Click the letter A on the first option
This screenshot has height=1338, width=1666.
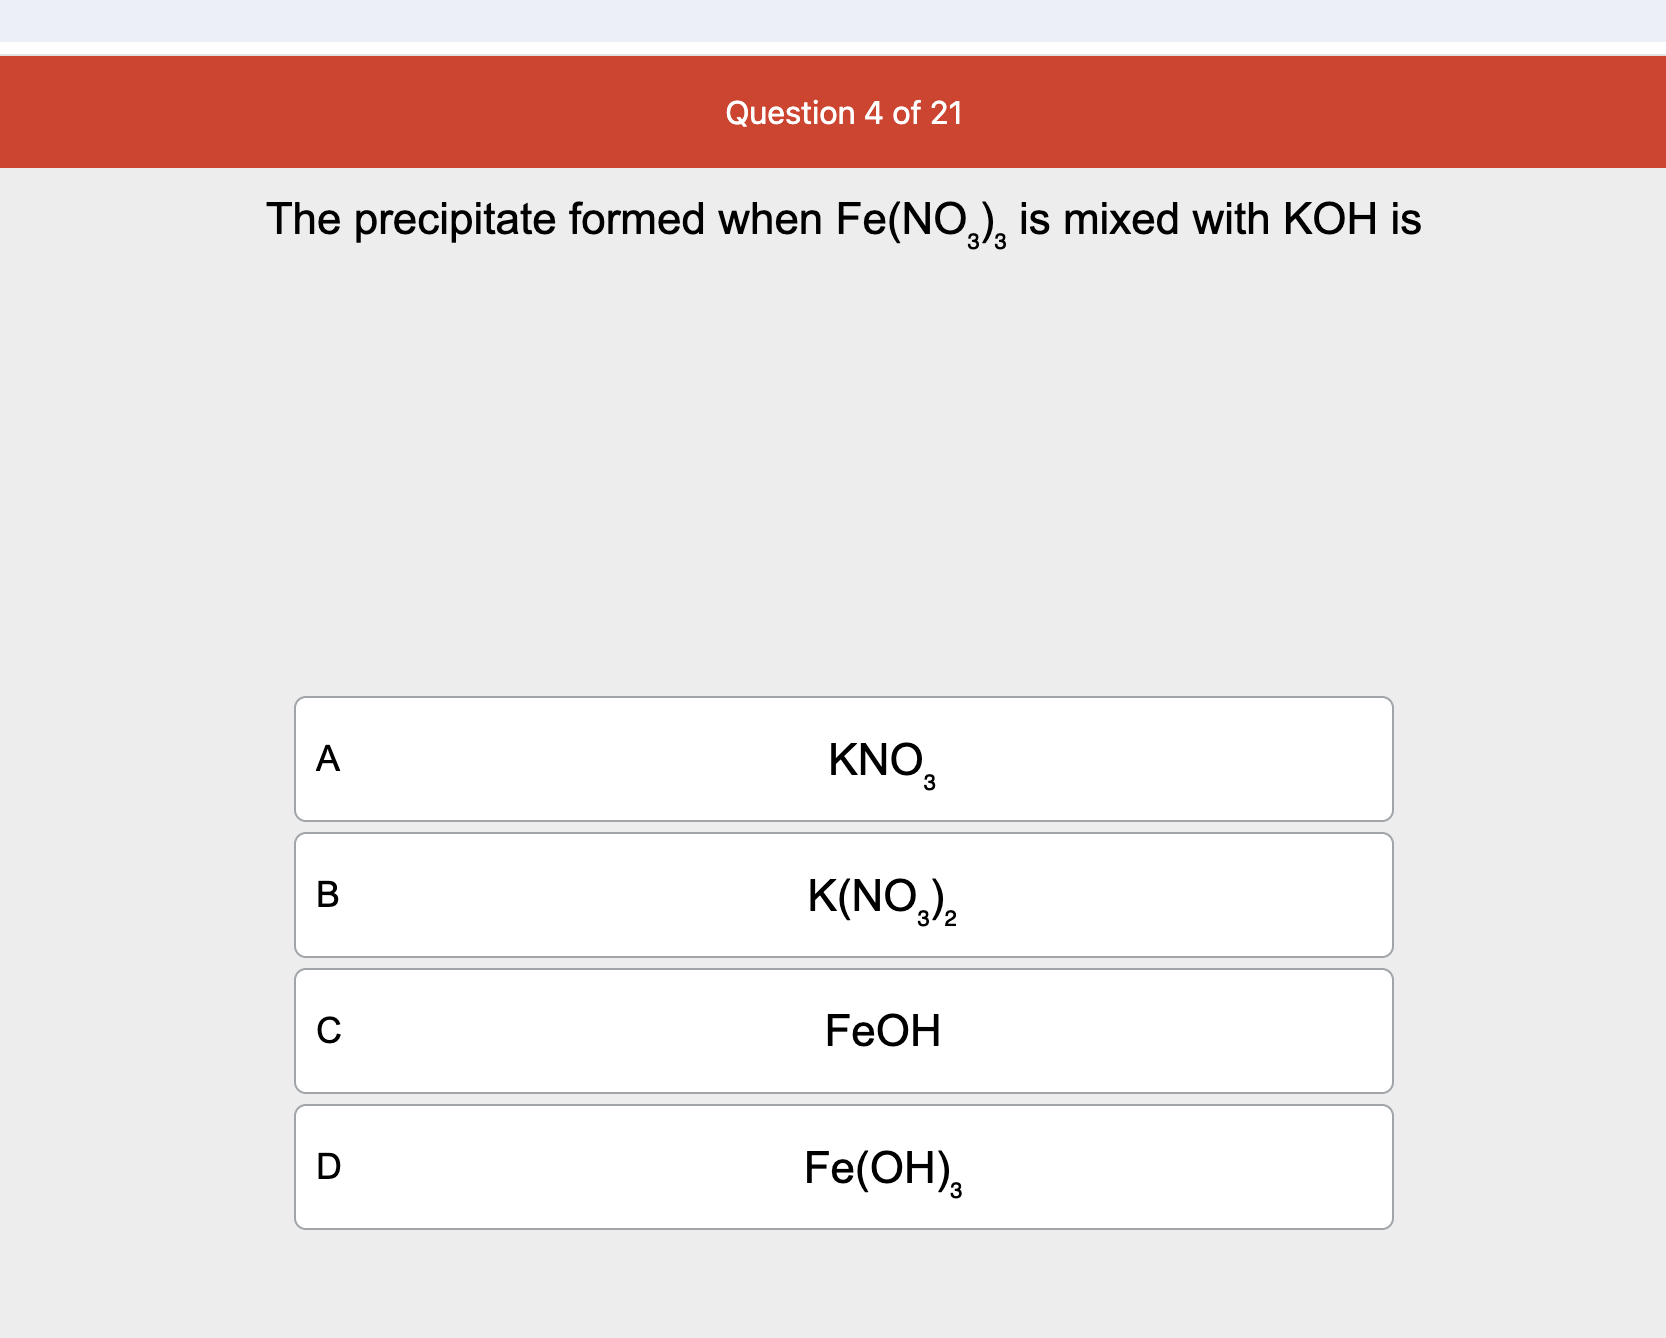coord(328,760)
